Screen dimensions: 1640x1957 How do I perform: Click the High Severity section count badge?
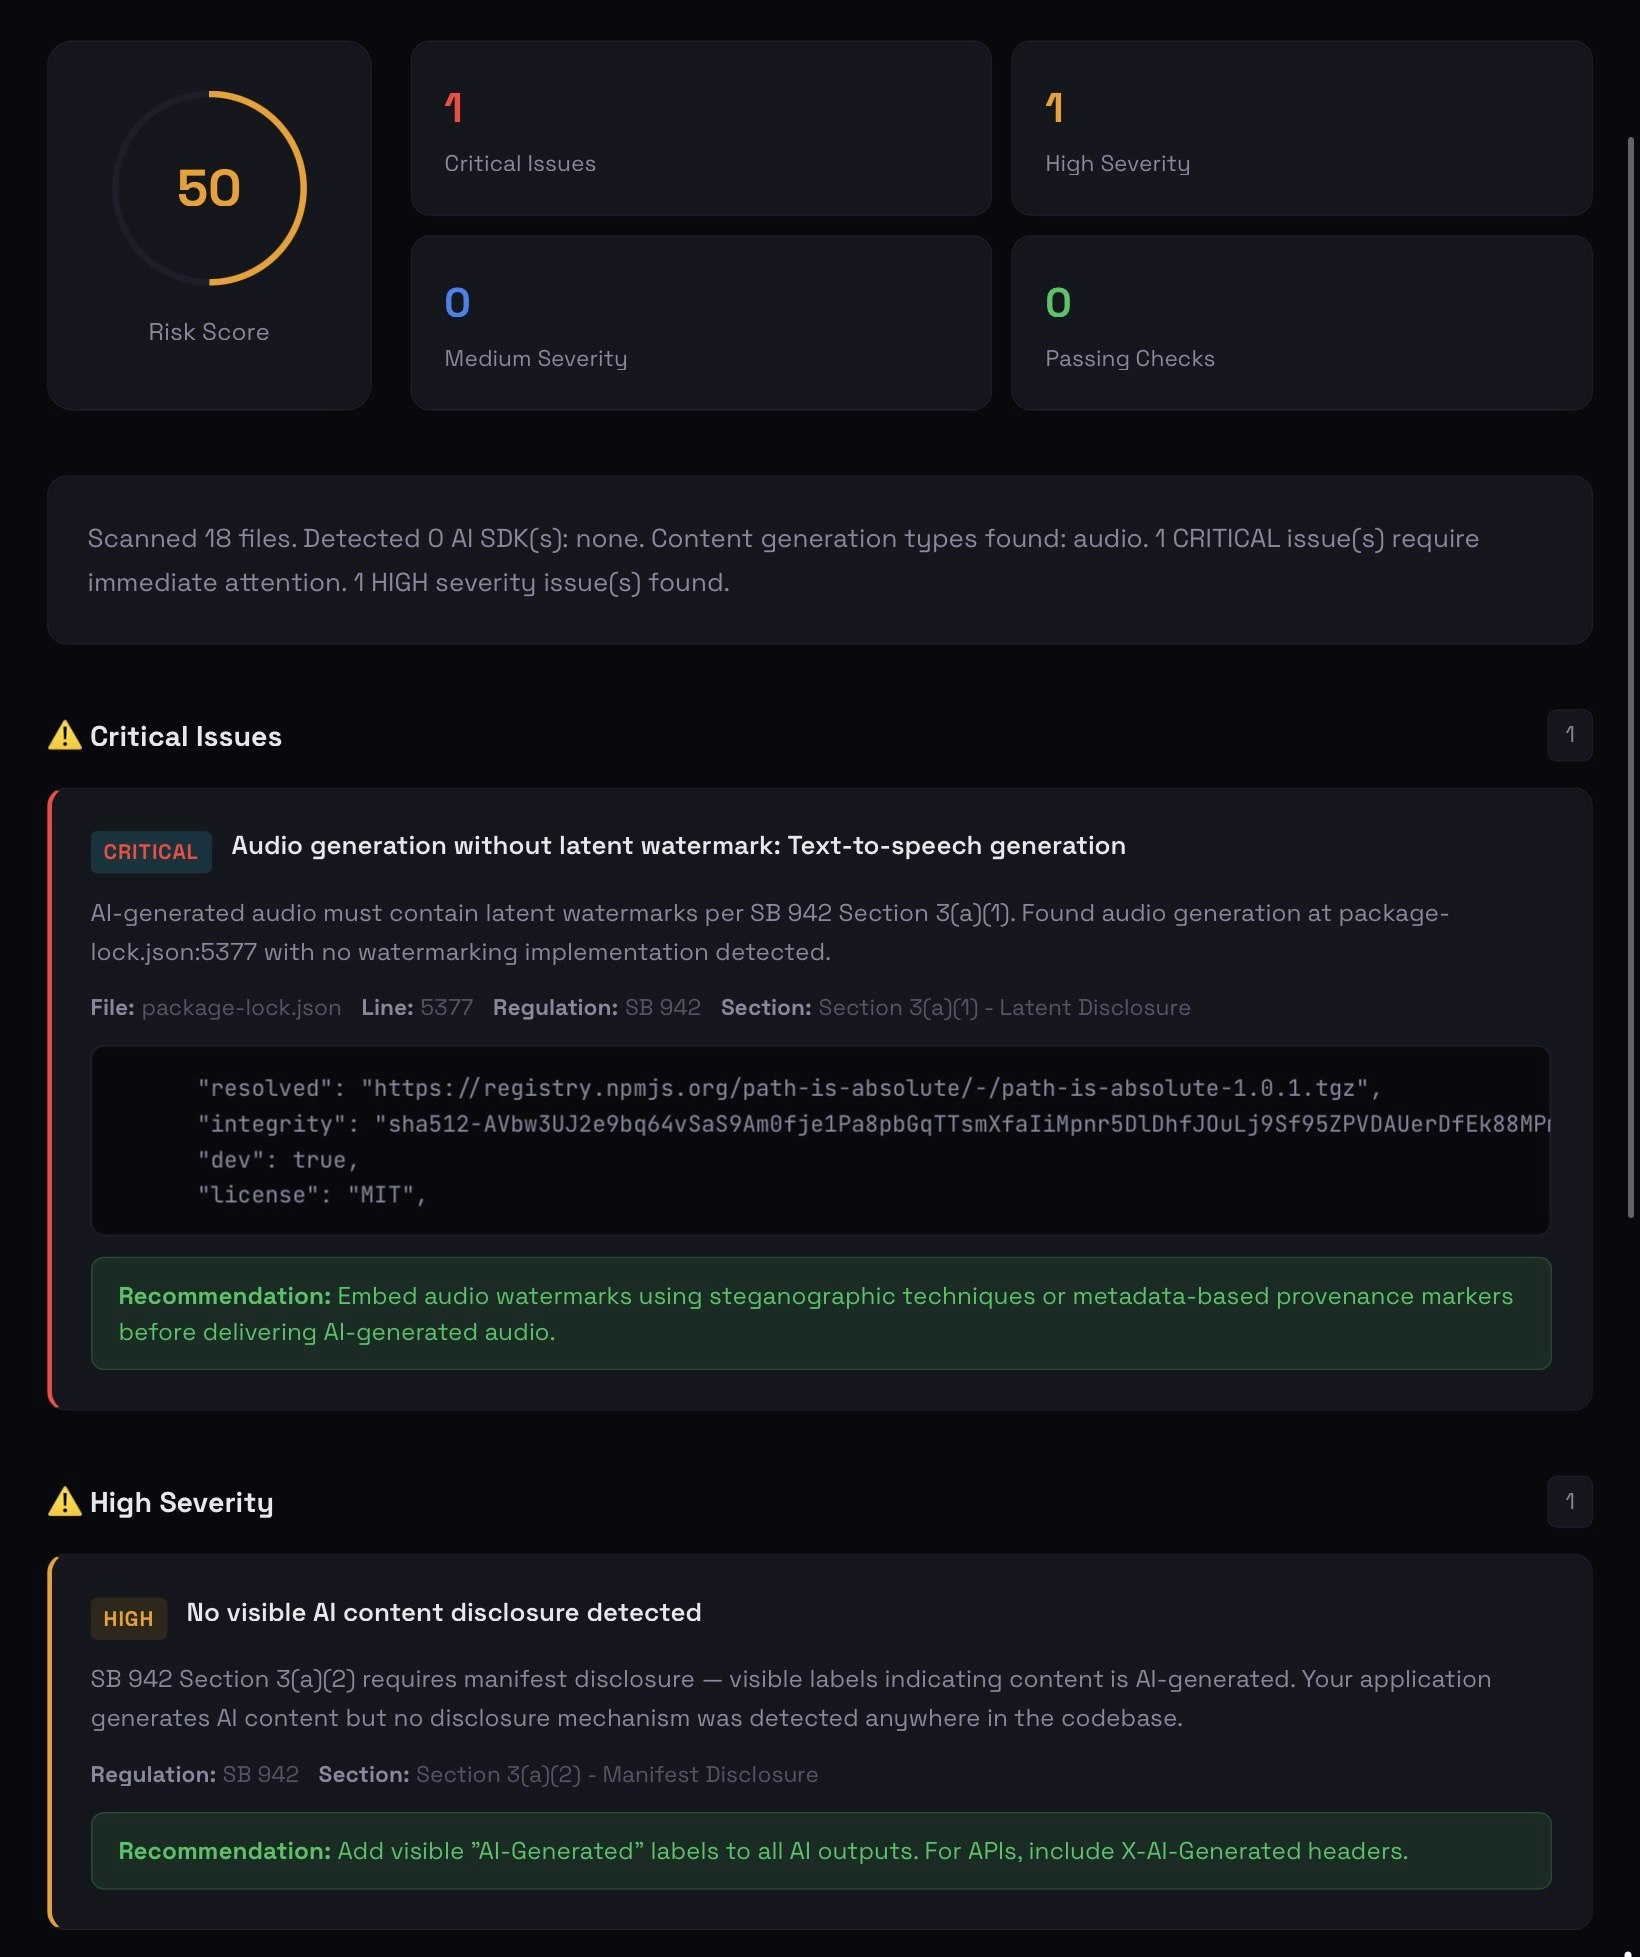click(1569, 1502)
